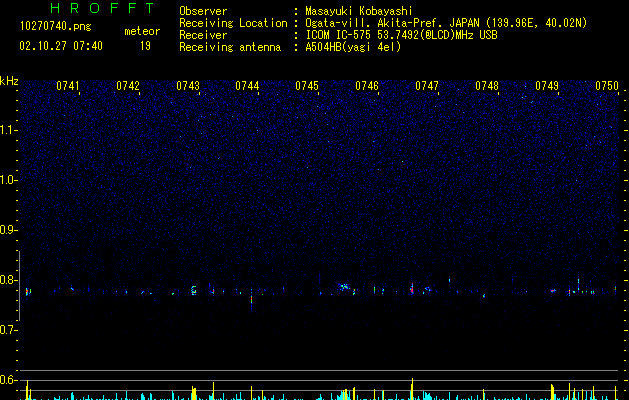Image resolution: width=629 pixels, height=400 pixels.
Task: Click the 0750 time marker
Action: coord(607,86)
